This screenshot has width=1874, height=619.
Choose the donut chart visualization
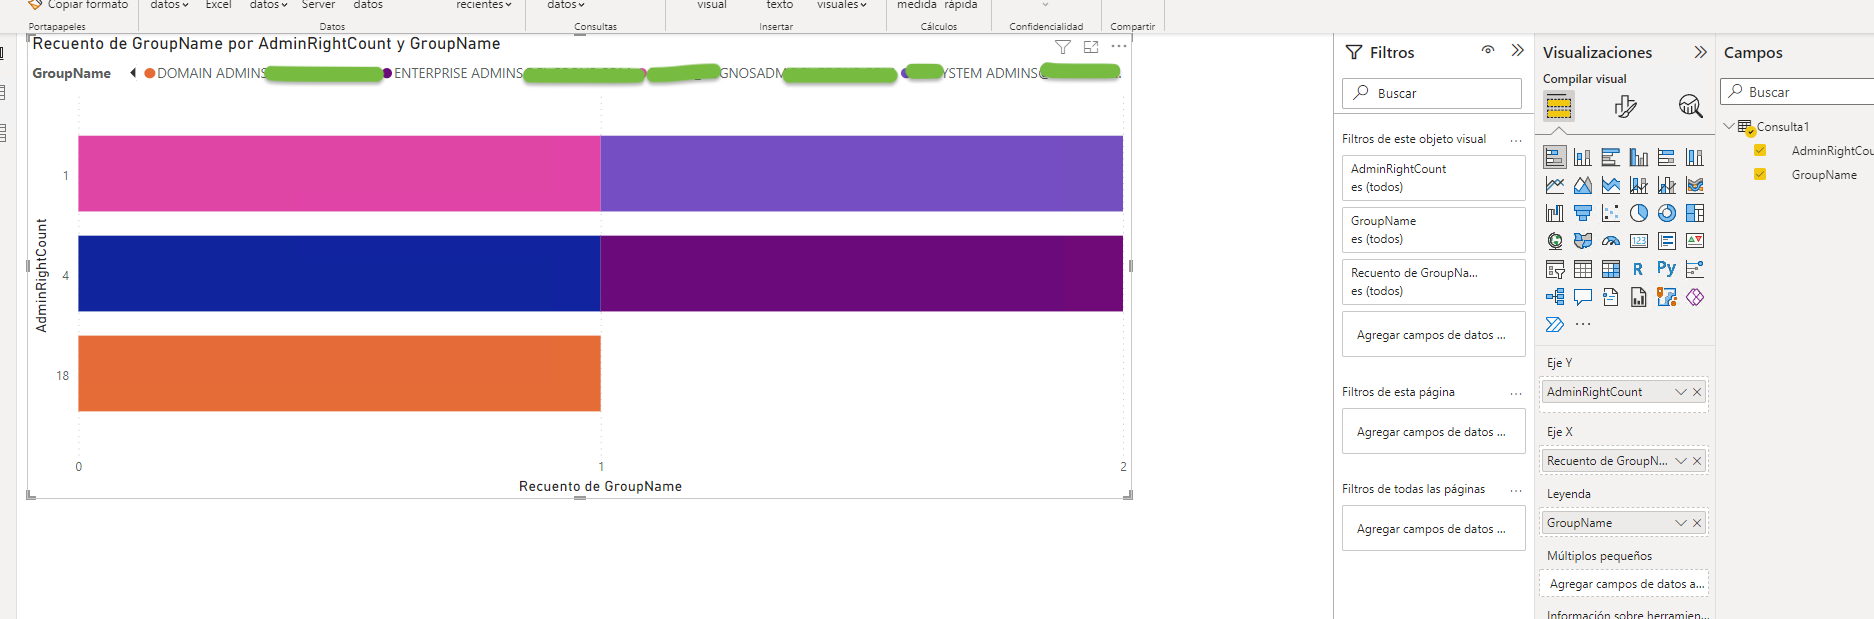[x=1666, y=213]
